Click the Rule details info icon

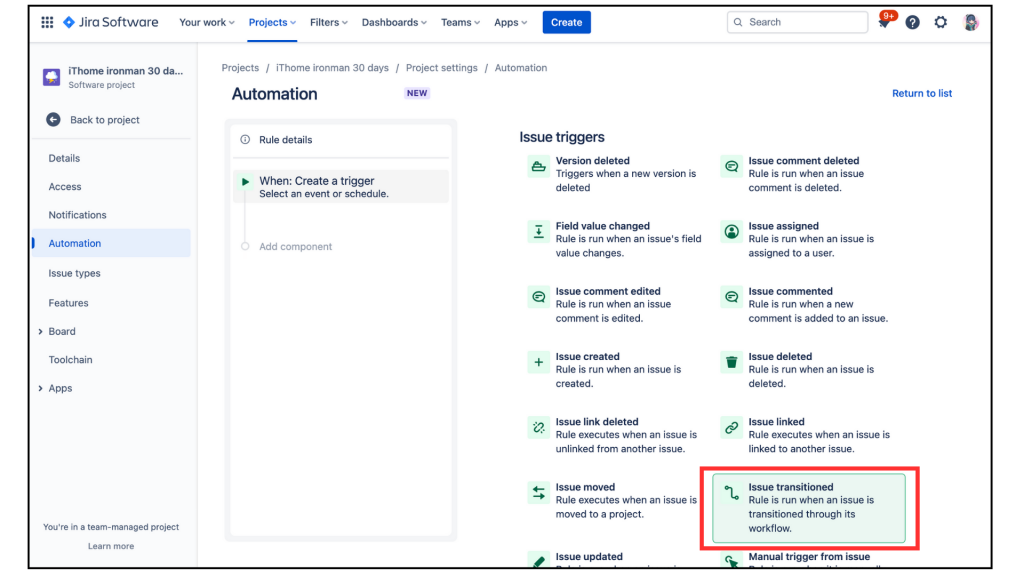pos(245,140)
